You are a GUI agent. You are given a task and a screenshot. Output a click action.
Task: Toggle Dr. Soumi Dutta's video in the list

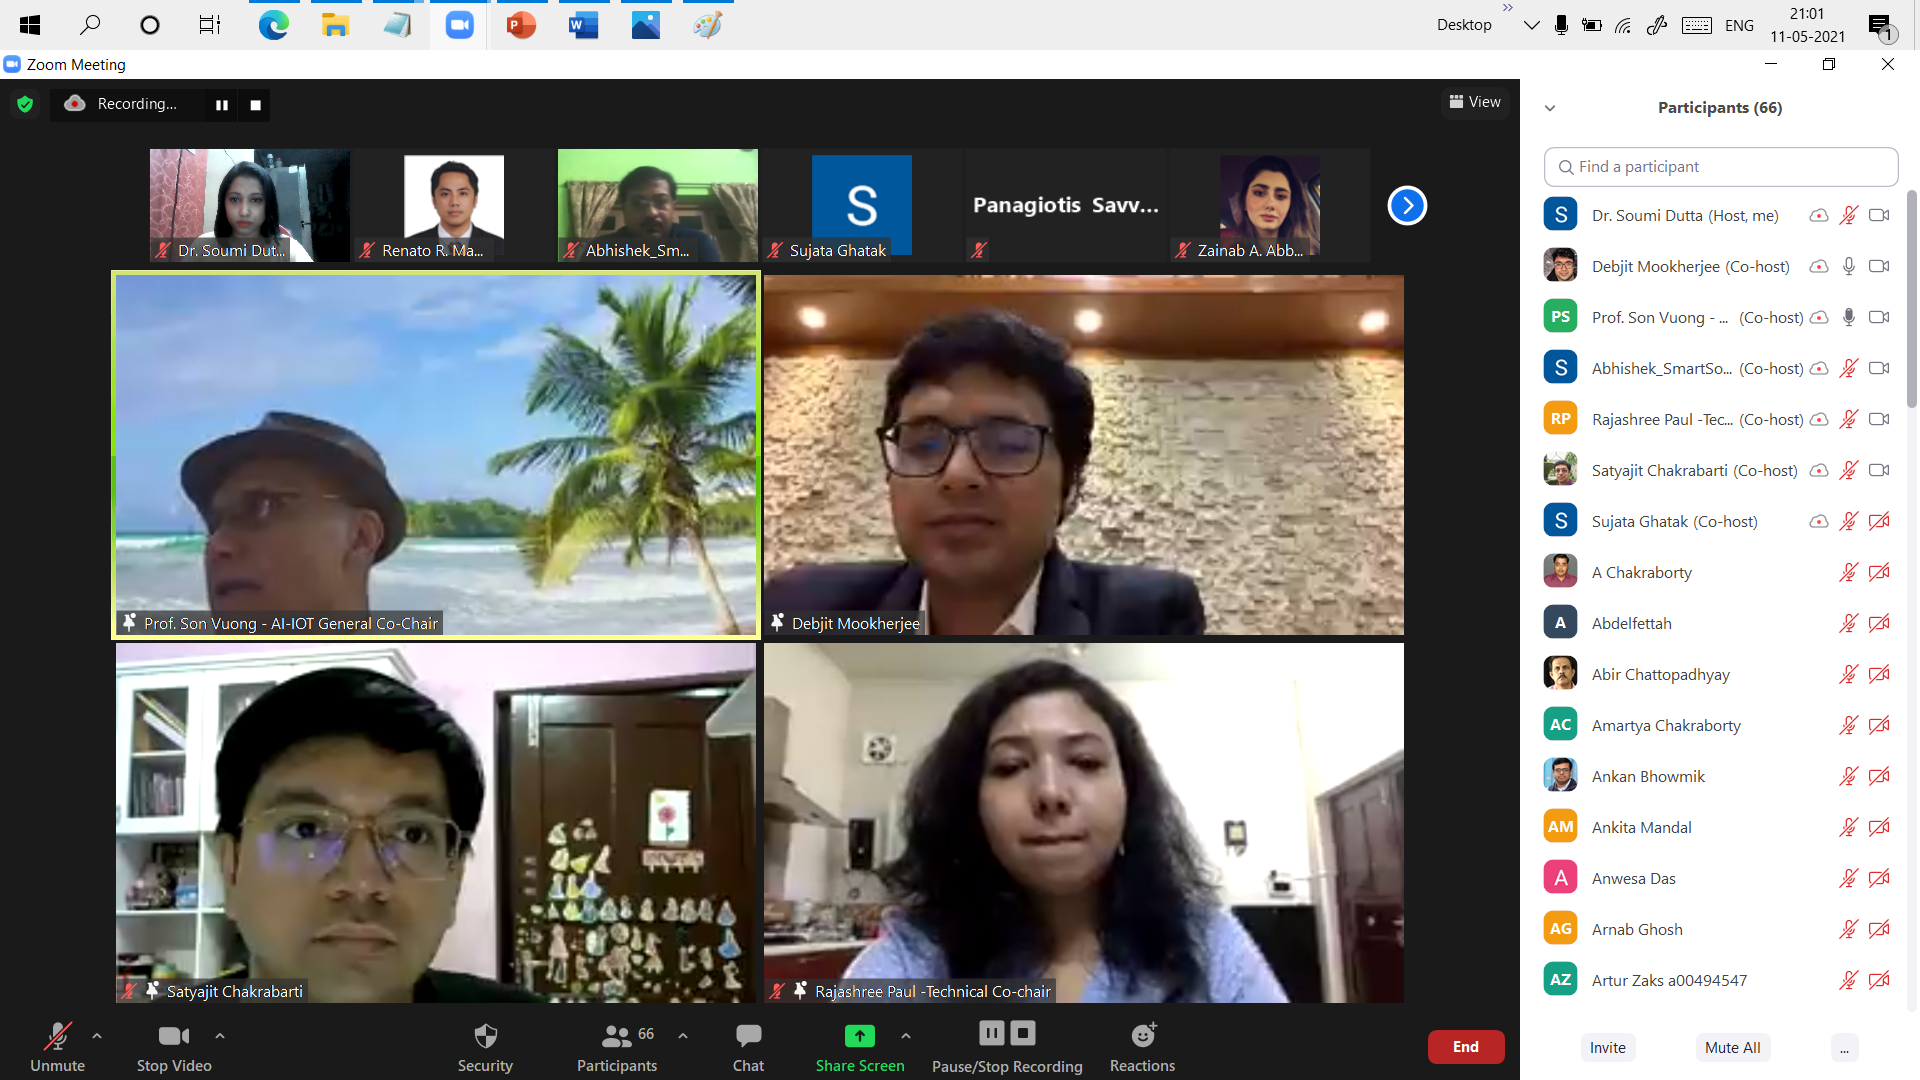pyautogui.click(x=1880, y=215)
